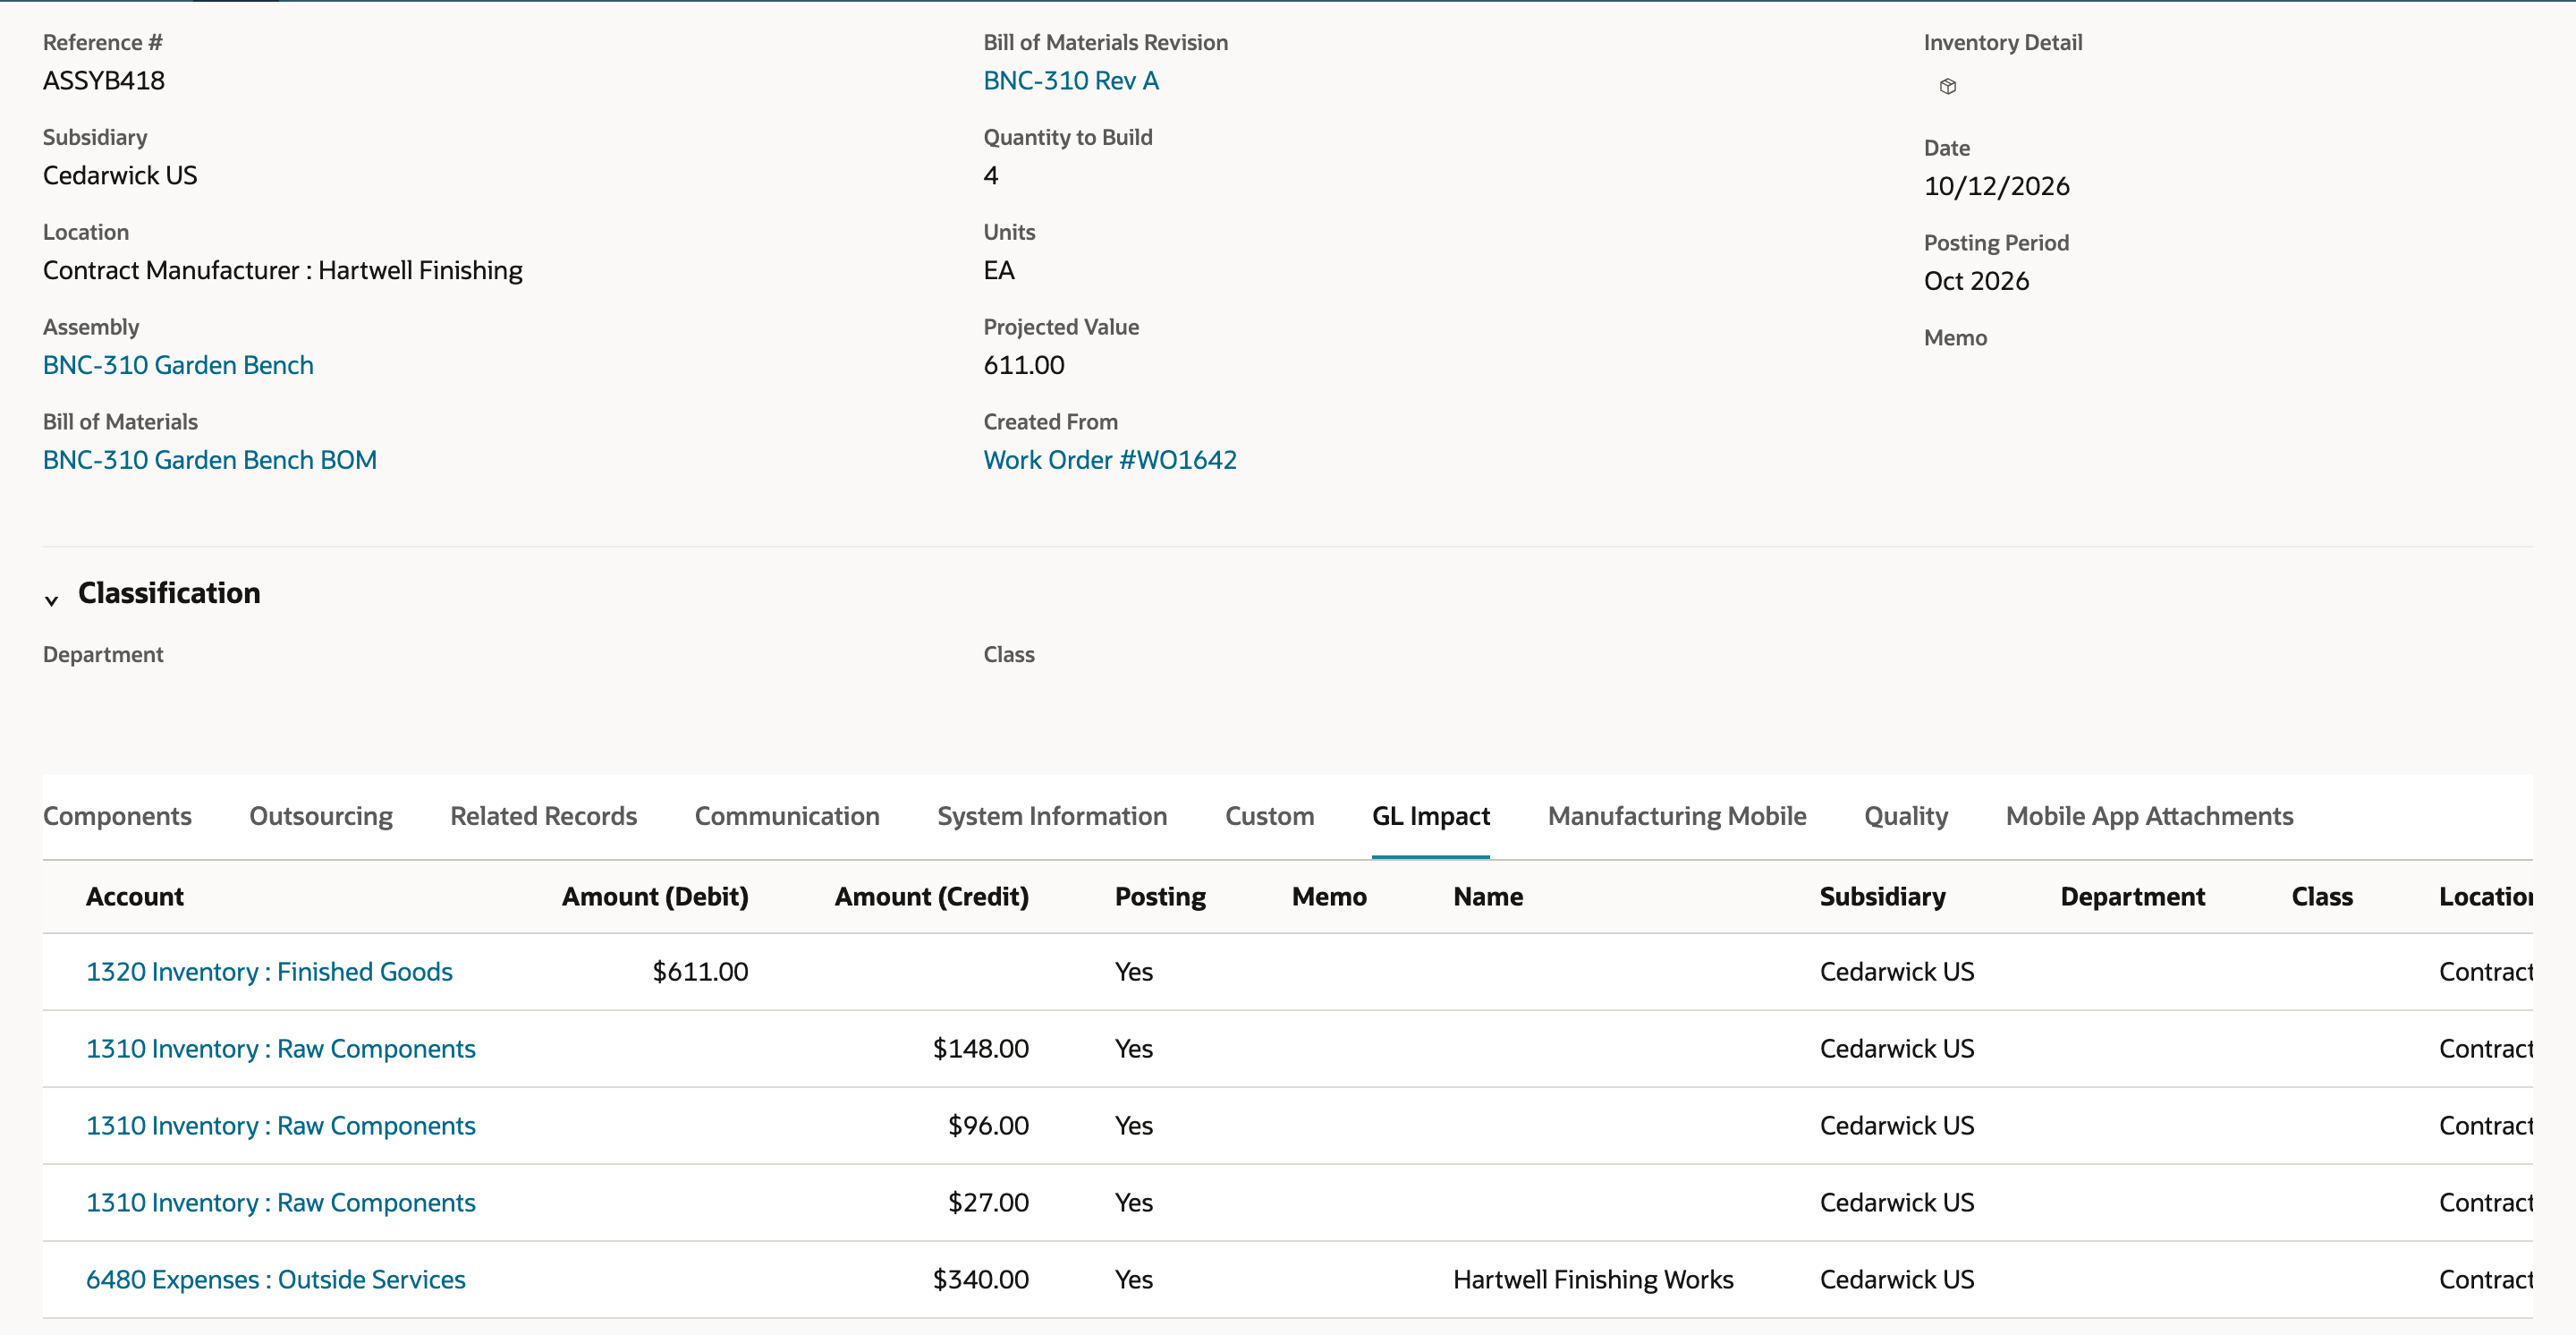This screenshot has width=2576, height=1335.
Task: Switch to the Components tab
Action: click(117, 815)
